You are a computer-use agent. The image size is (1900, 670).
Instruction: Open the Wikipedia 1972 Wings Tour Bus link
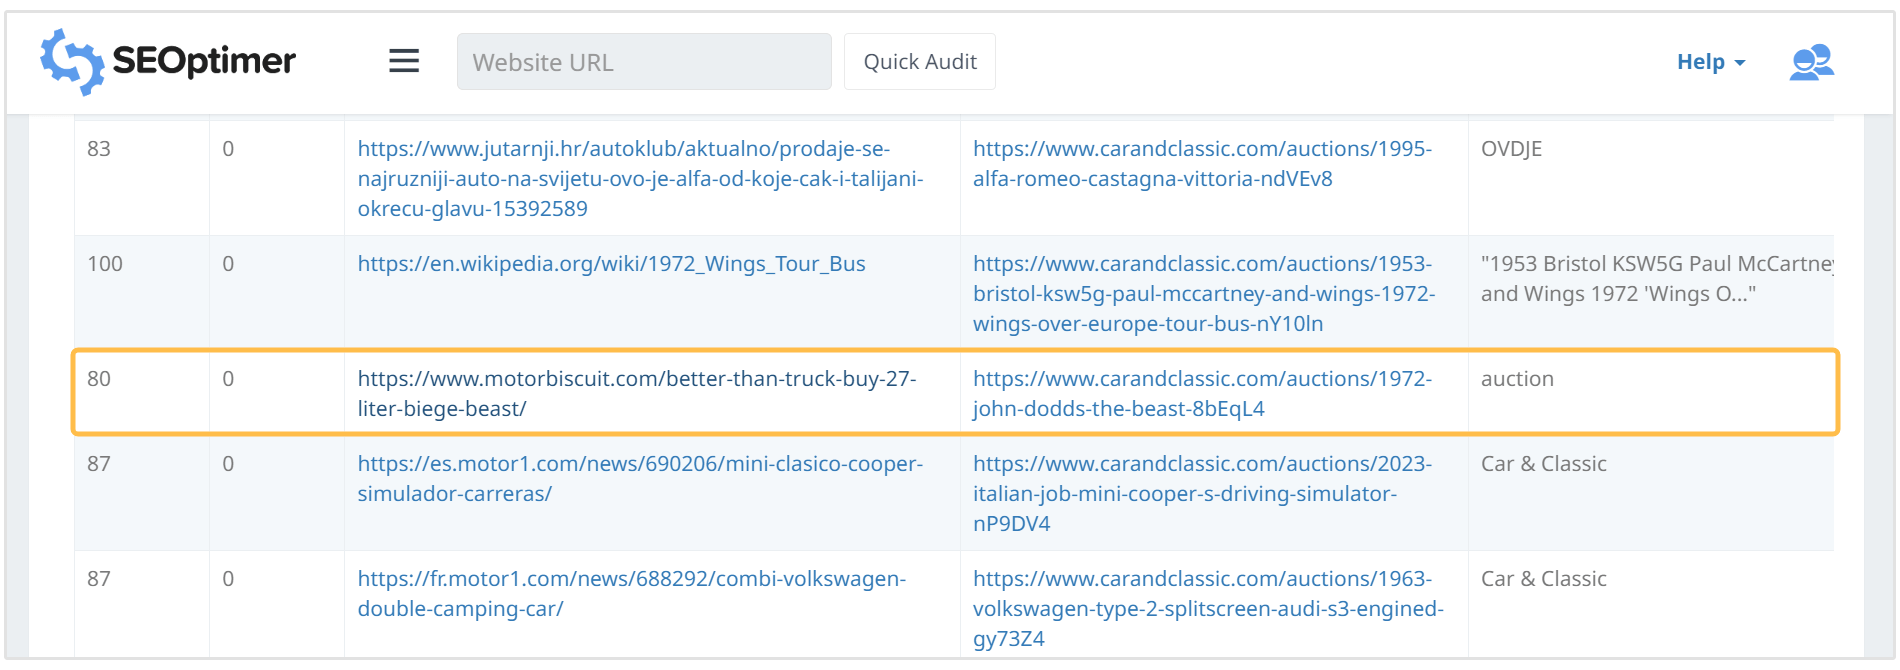[x=611, y=264]
